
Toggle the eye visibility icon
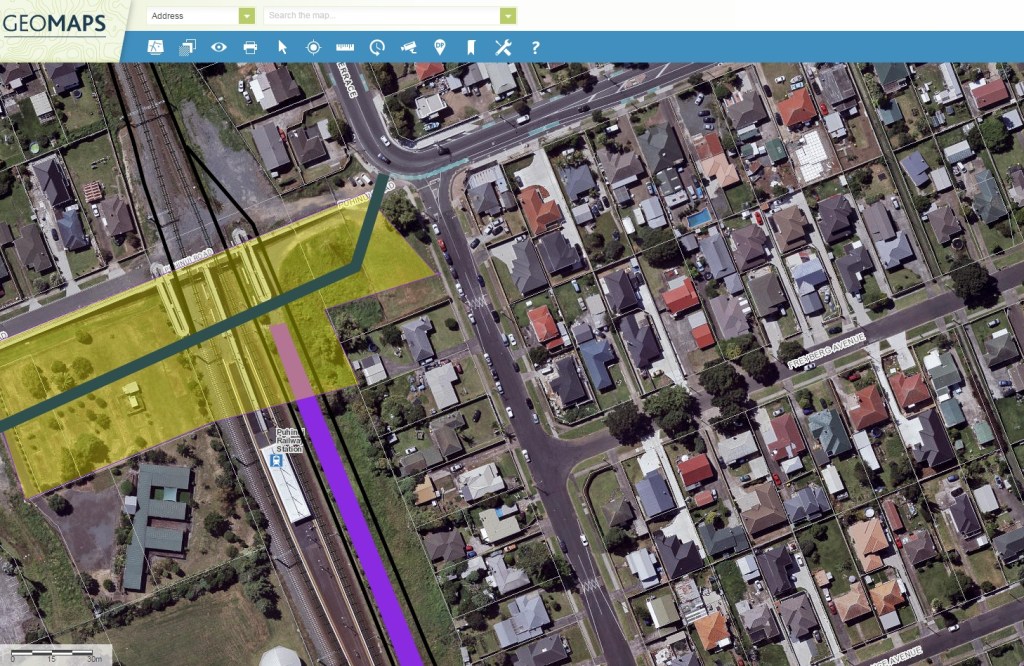tap(219, 47)
